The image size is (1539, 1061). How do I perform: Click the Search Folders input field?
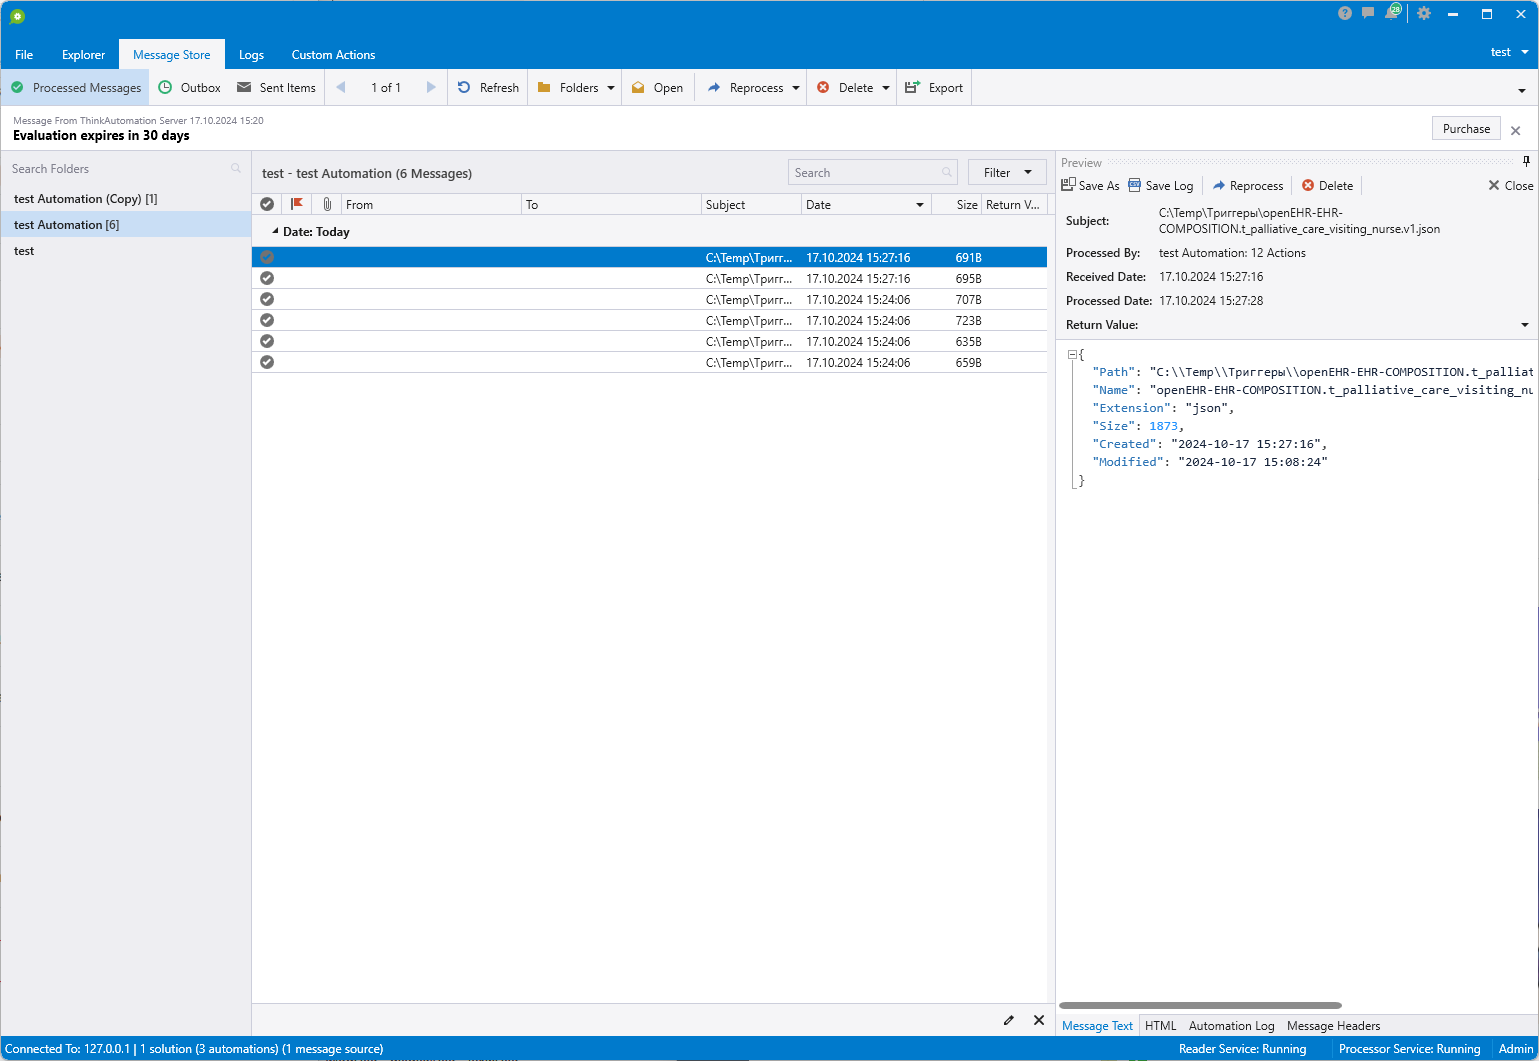[125, 169]
